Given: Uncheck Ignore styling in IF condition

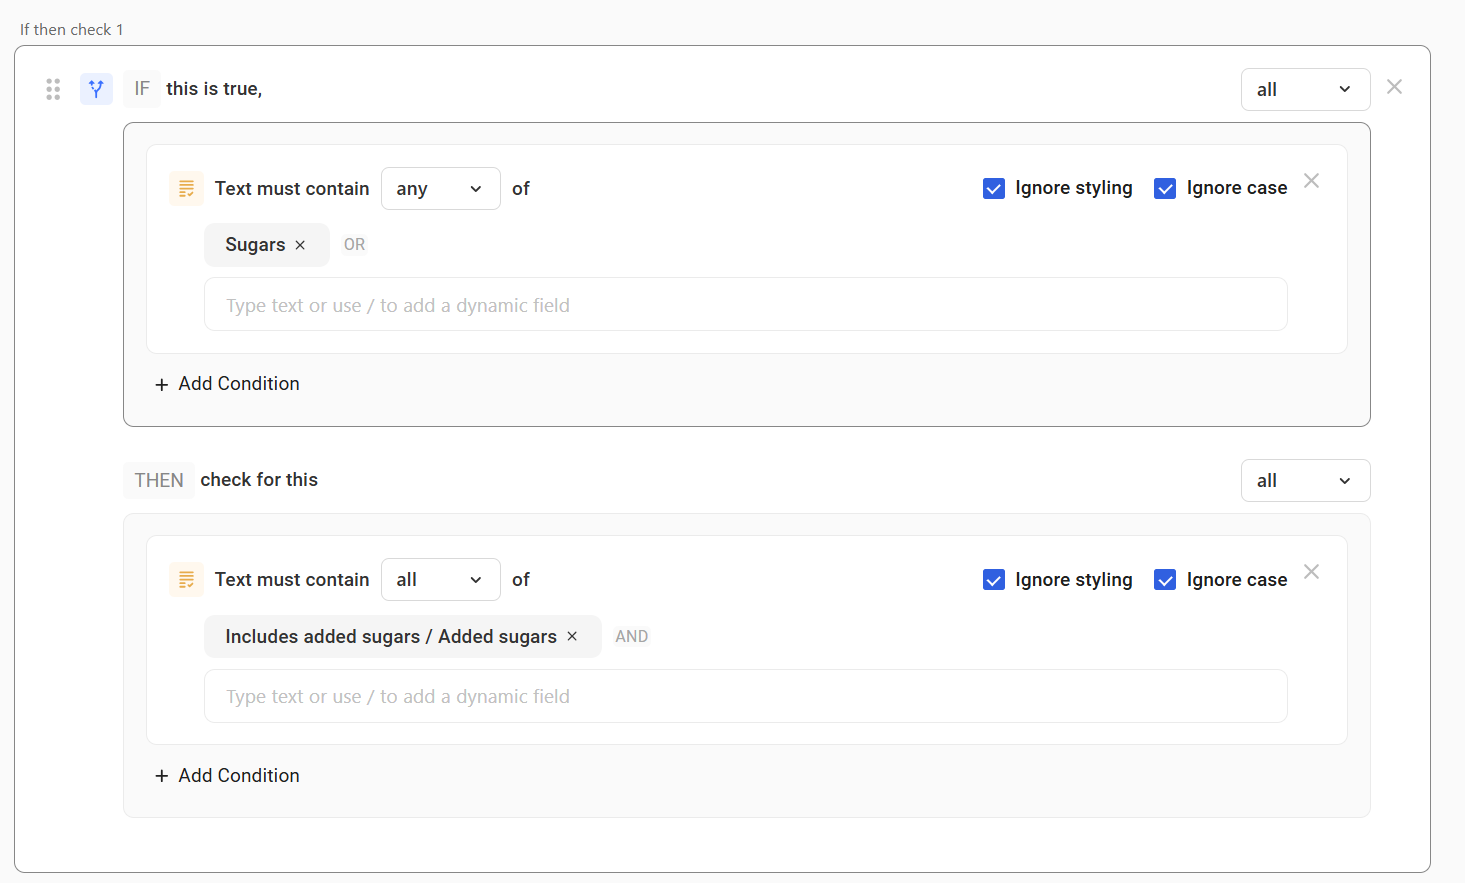Looking at the screenshot, I should (993, 189).
